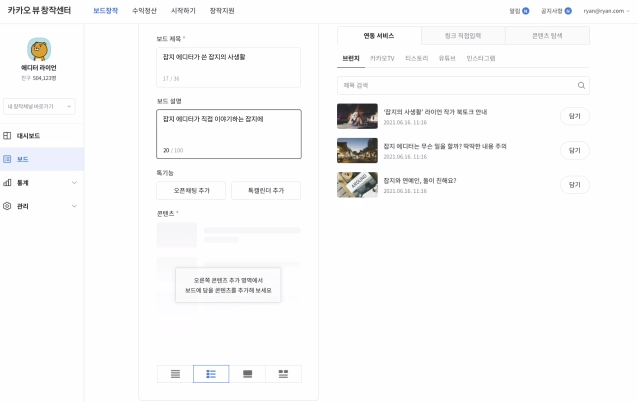
Task: Open the 내 창작채널 바로가기 dropdown
Action: coord(39,106)
